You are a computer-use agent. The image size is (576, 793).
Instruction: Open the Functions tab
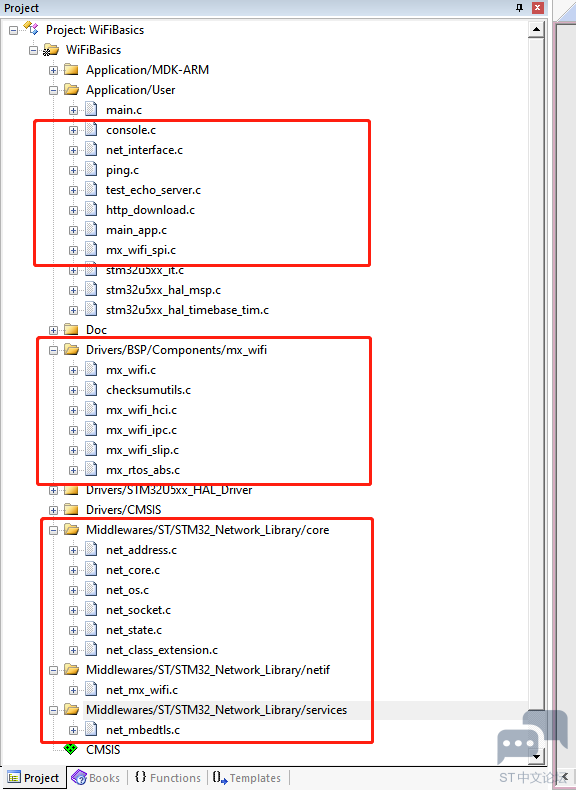pos(168,778)
